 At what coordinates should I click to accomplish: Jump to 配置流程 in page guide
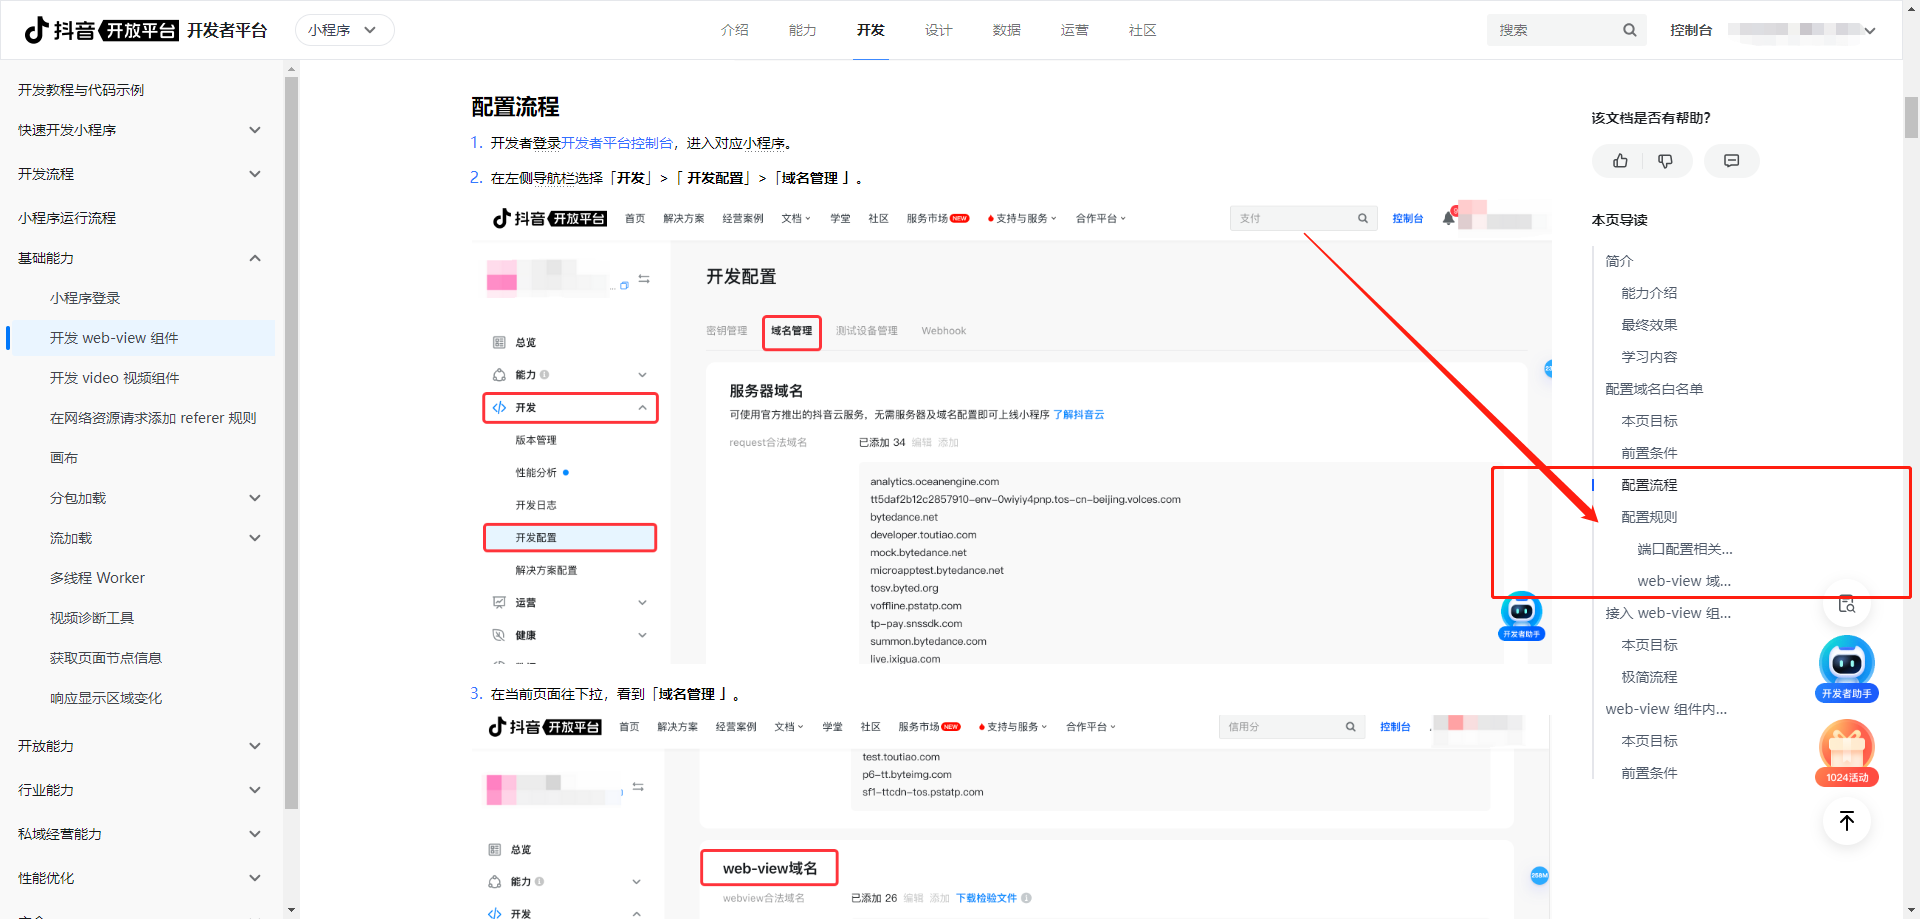click(x=1649, y=485)
